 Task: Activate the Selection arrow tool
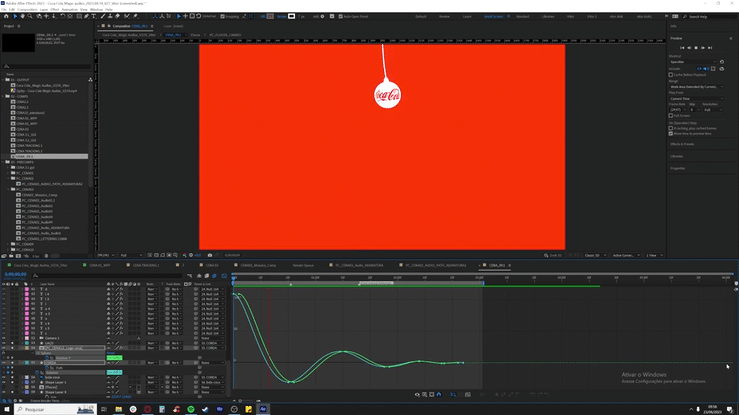click(x=15, y=16)
